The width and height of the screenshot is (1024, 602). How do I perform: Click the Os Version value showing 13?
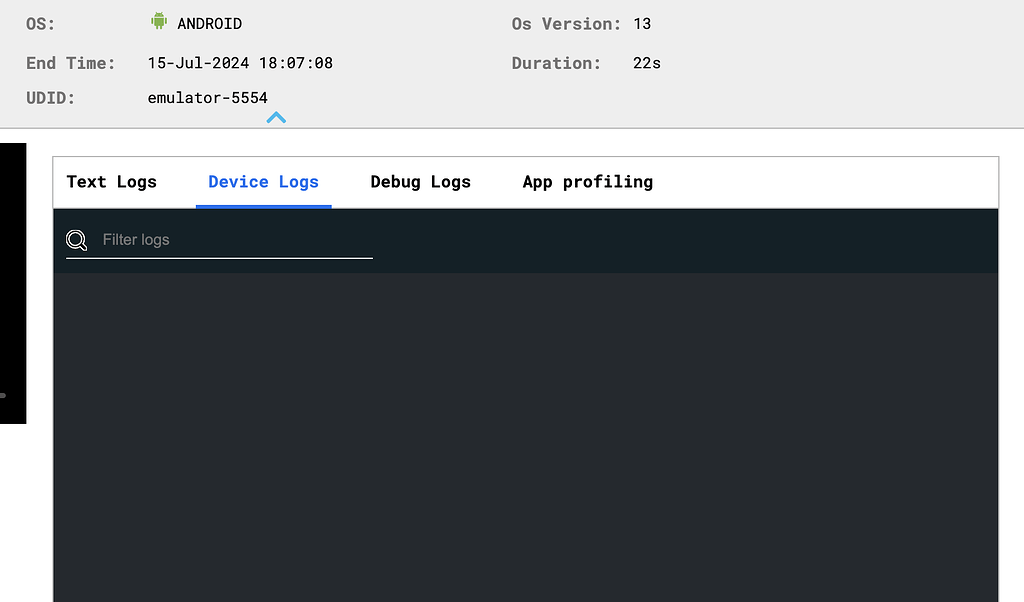[x=642, y=23]
